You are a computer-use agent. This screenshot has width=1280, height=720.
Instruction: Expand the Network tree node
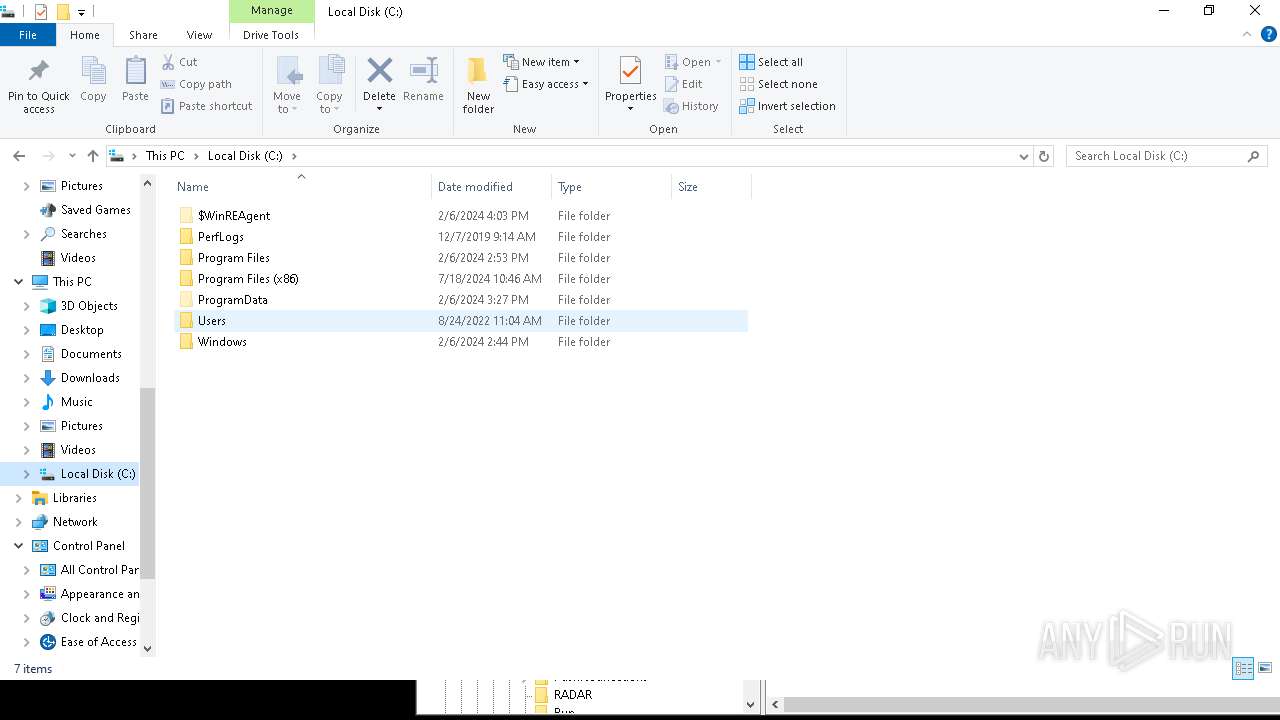coord(18,522)
